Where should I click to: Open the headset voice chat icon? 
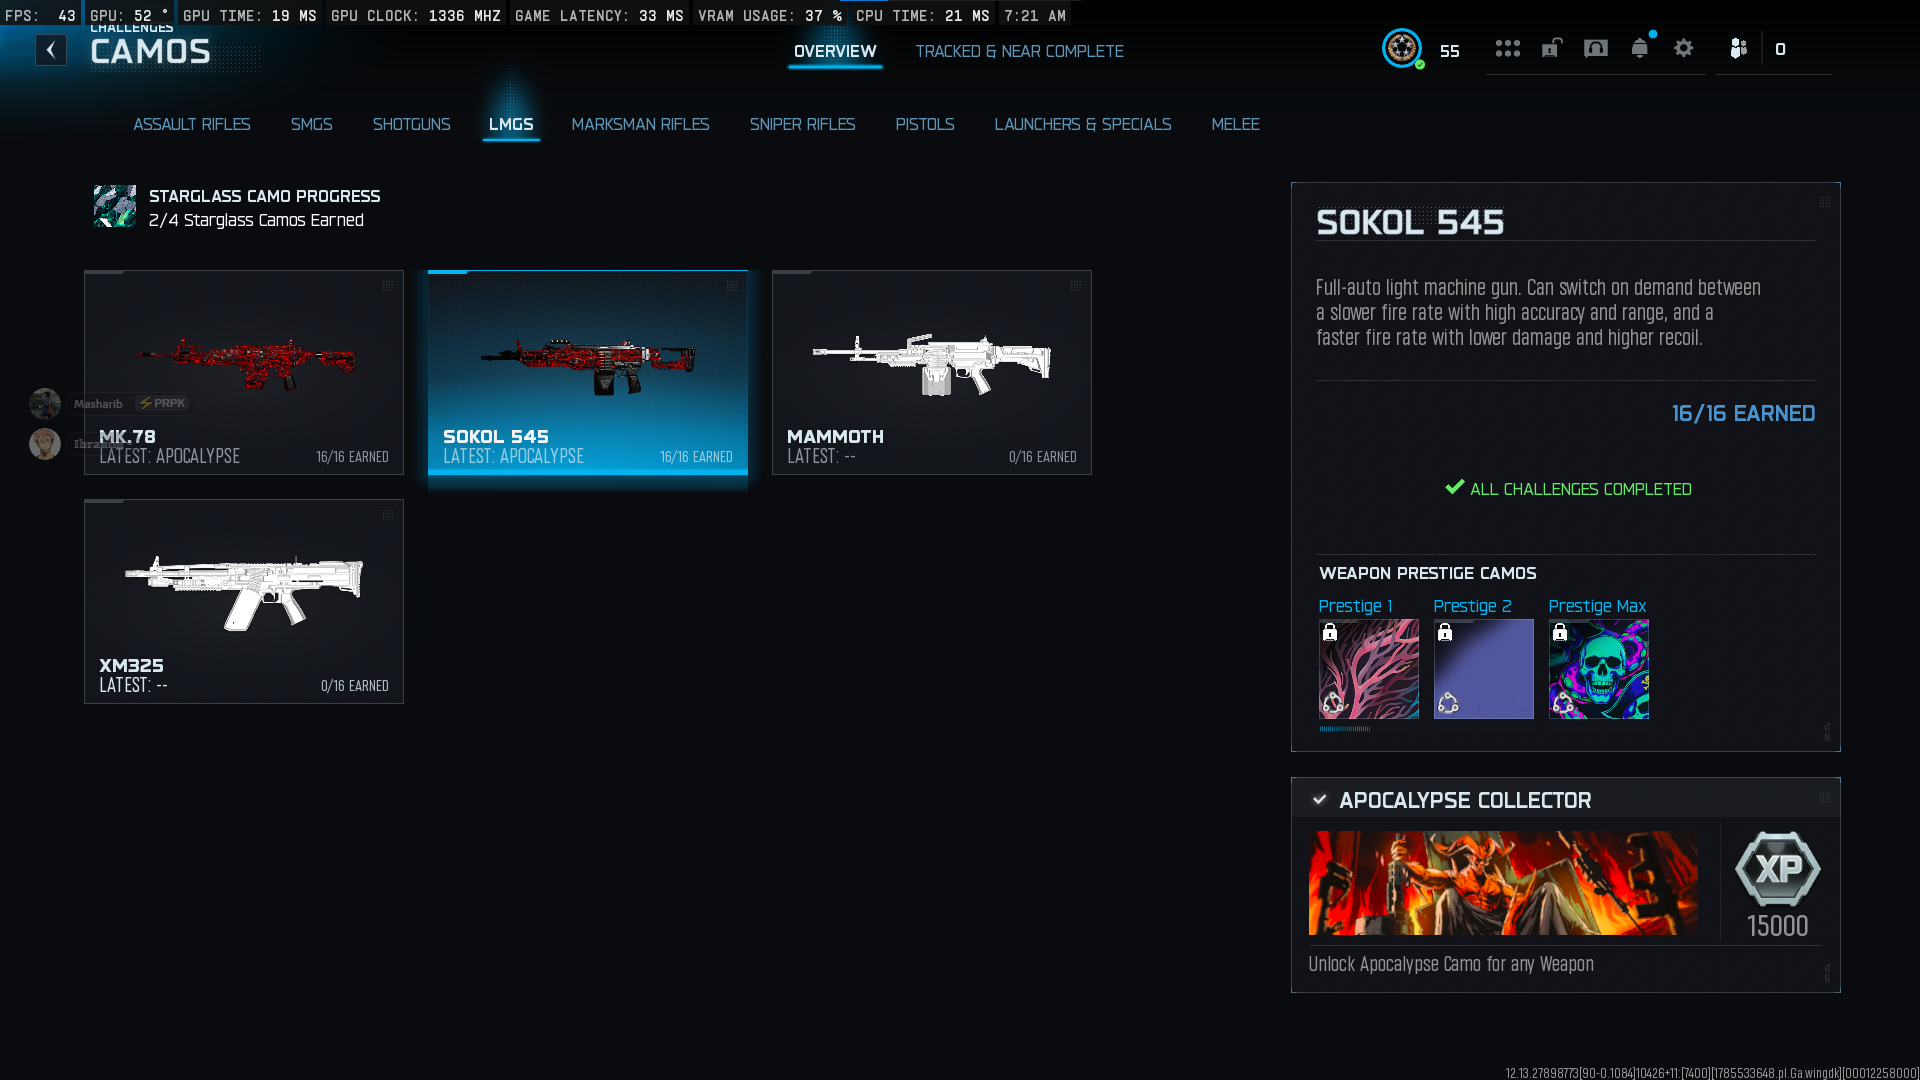pos(1596,48)
